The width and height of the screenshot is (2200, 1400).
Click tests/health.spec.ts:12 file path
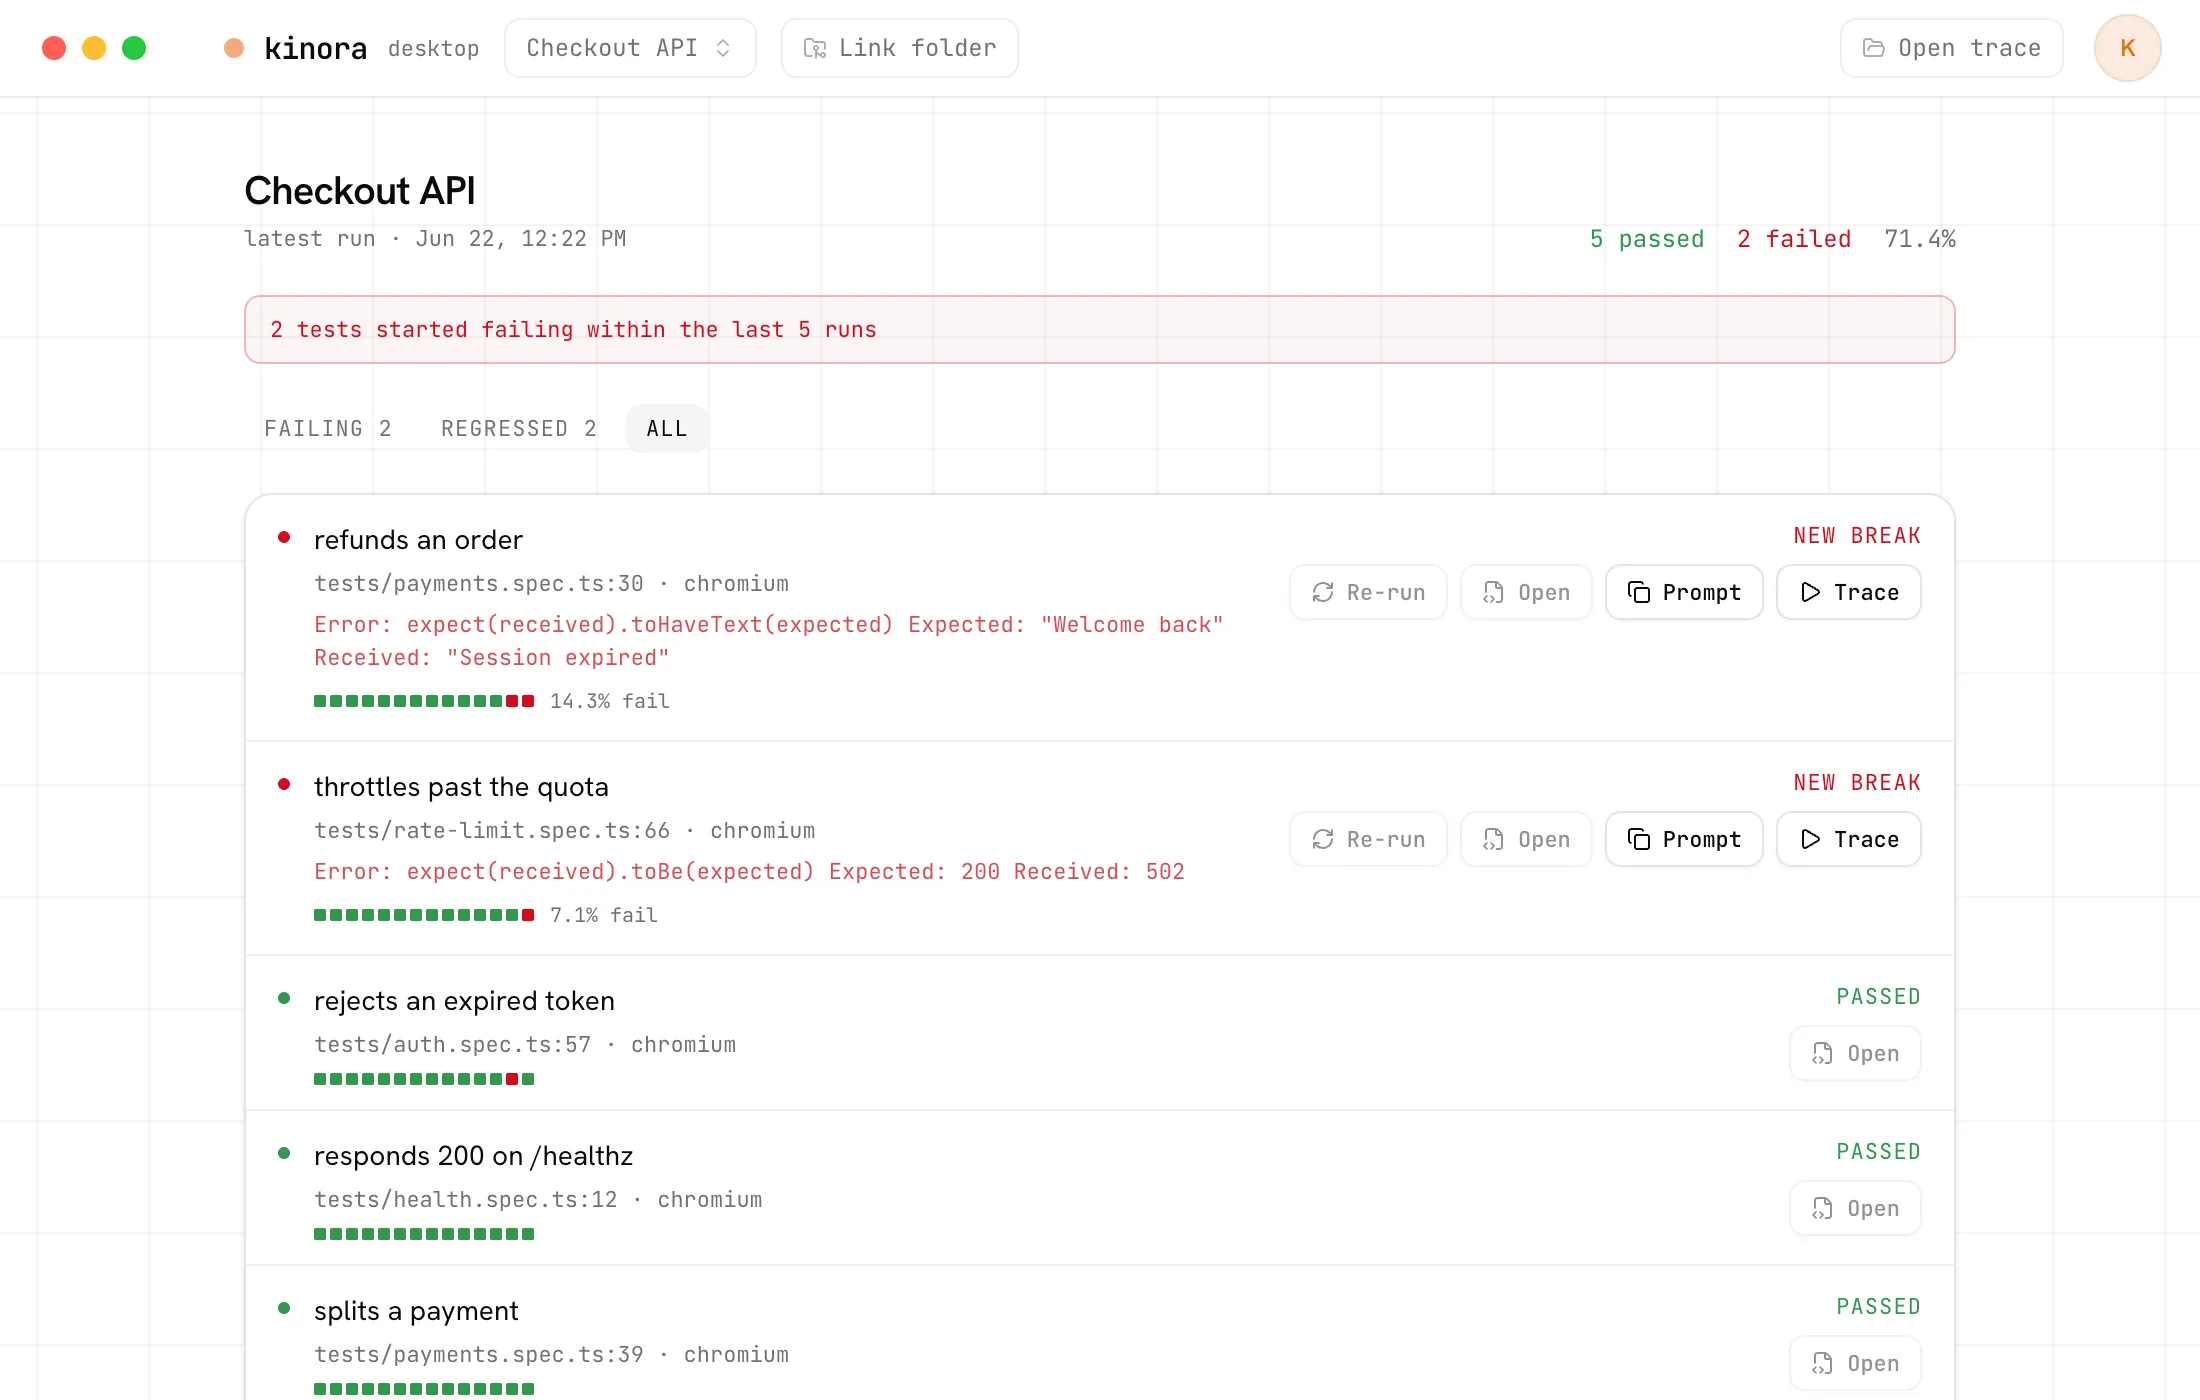(466, 1200)
